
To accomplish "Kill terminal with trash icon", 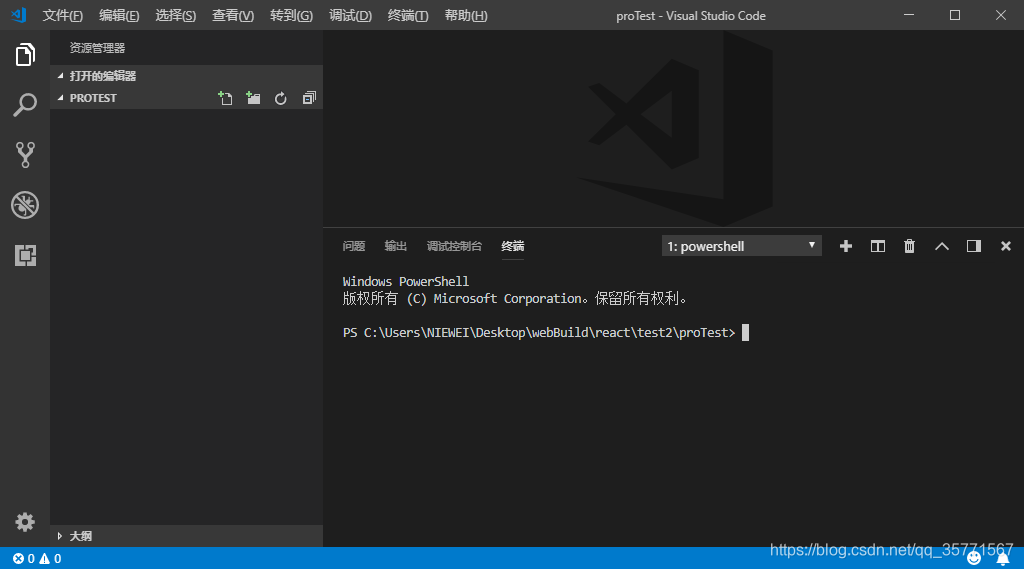I will pyautogui.click(x=909, y=246).
